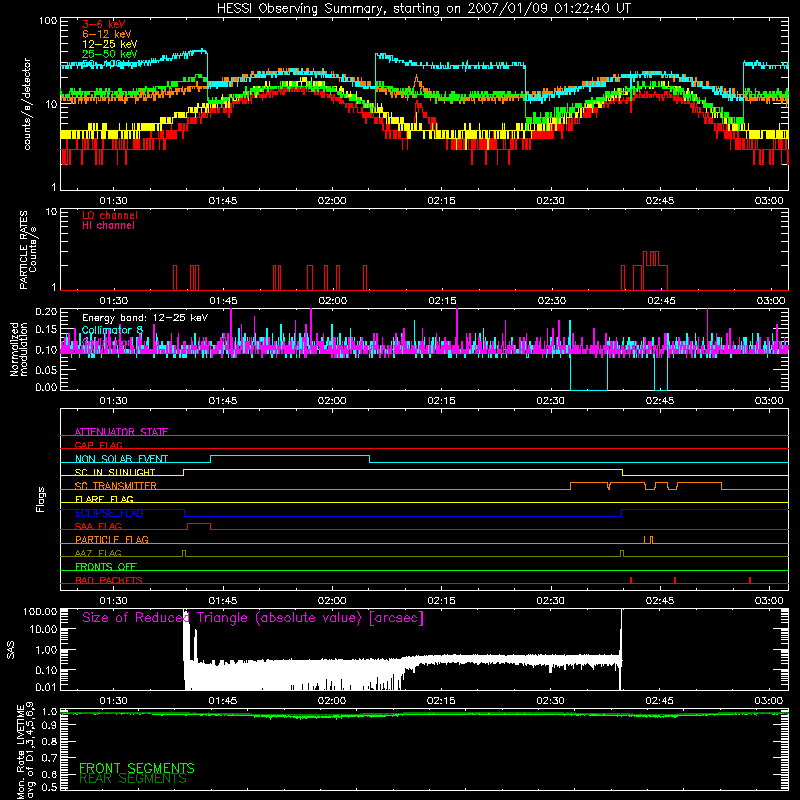800x800 pixels.
Task: Click the Normalized modulation axis label
Action: tap(19, 349)
